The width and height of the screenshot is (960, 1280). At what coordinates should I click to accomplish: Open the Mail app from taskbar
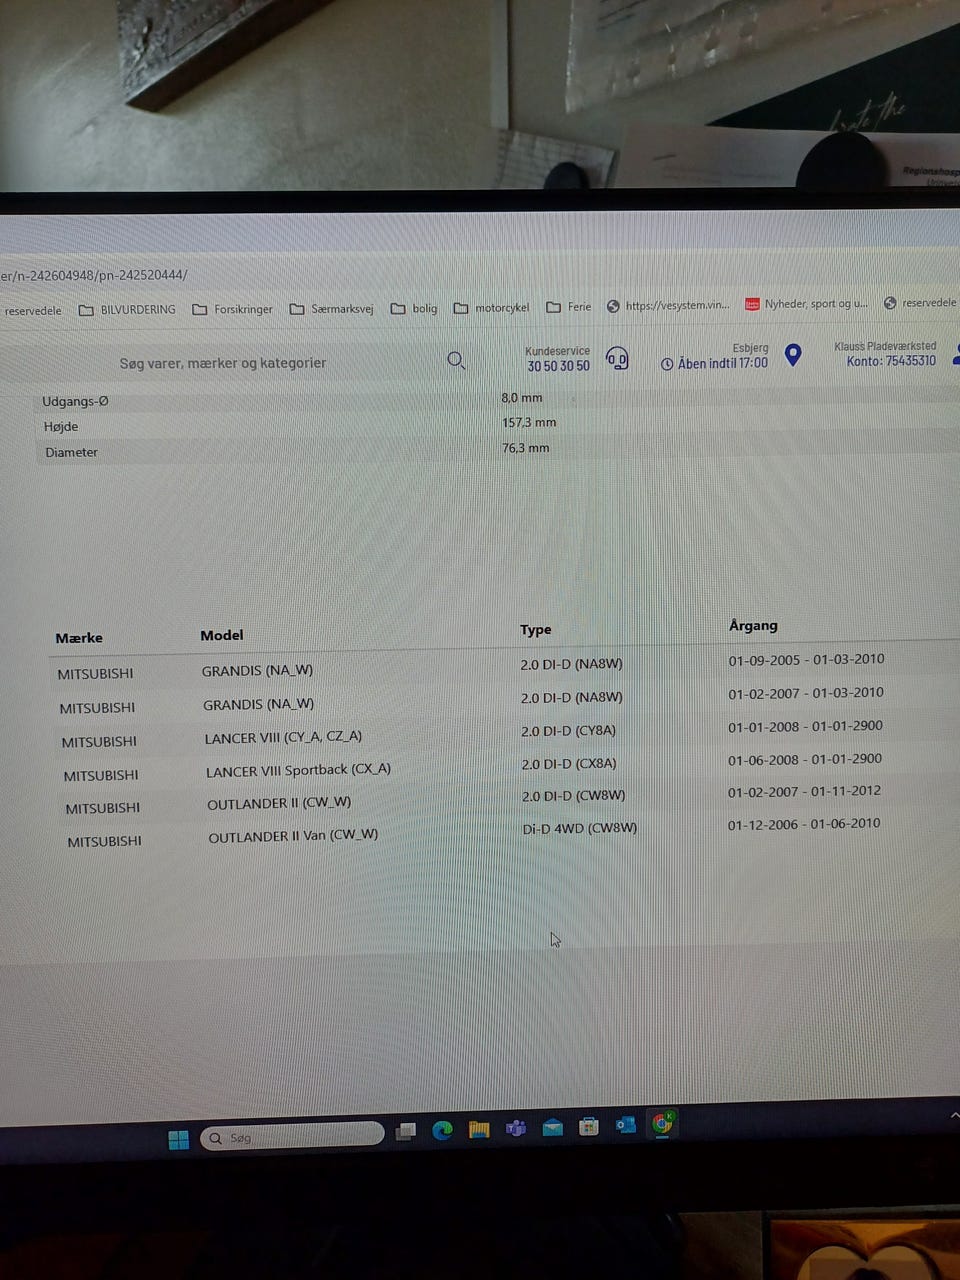pos(553,1128)
